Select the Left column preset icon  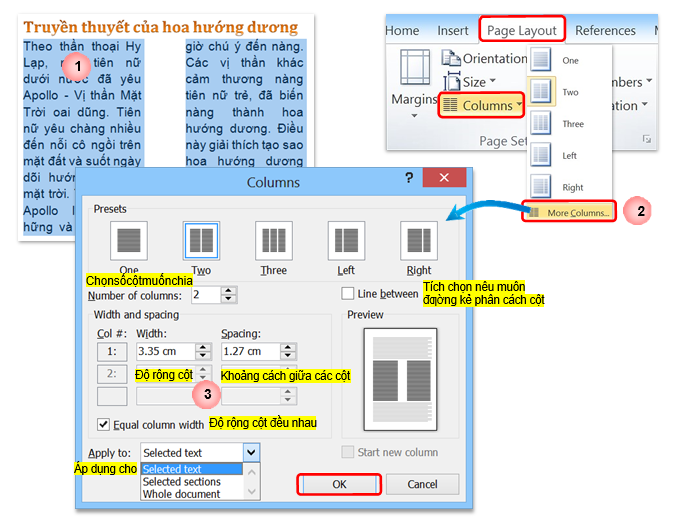[x=346, y=240]
